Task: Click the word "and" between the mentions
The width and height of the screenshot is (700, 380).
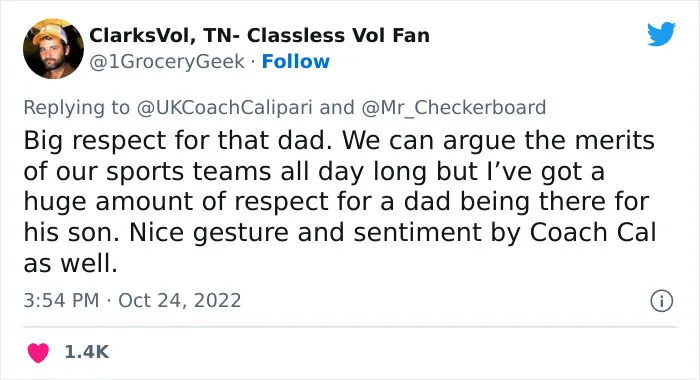Action: point(337,107)
